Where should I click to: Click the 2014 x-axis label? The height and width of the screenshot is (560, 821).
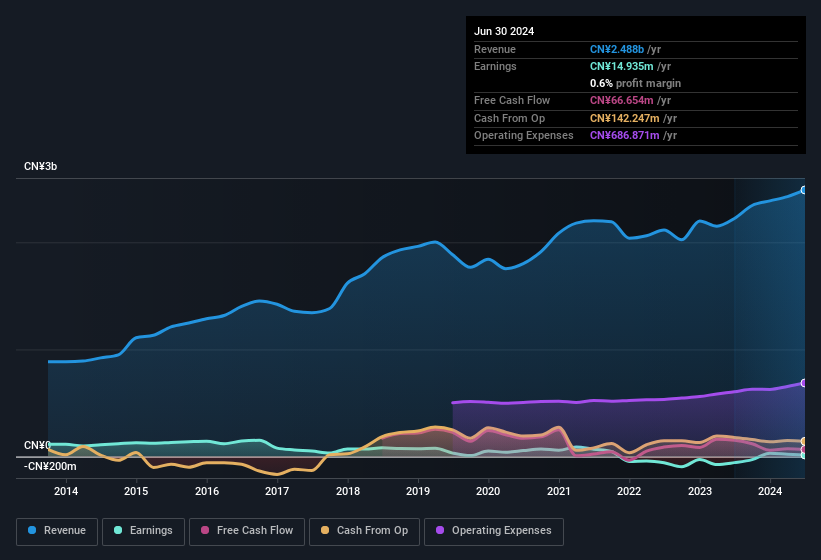pyautogui.click(x=66, y=491)
